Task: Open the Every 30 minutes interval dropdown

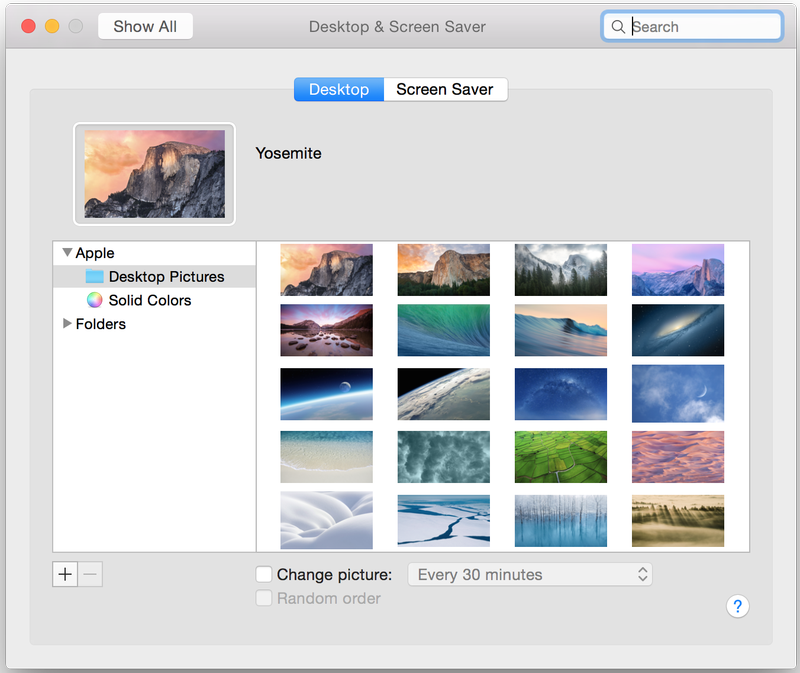Action: pyautogui.click(x=530, y=575)
